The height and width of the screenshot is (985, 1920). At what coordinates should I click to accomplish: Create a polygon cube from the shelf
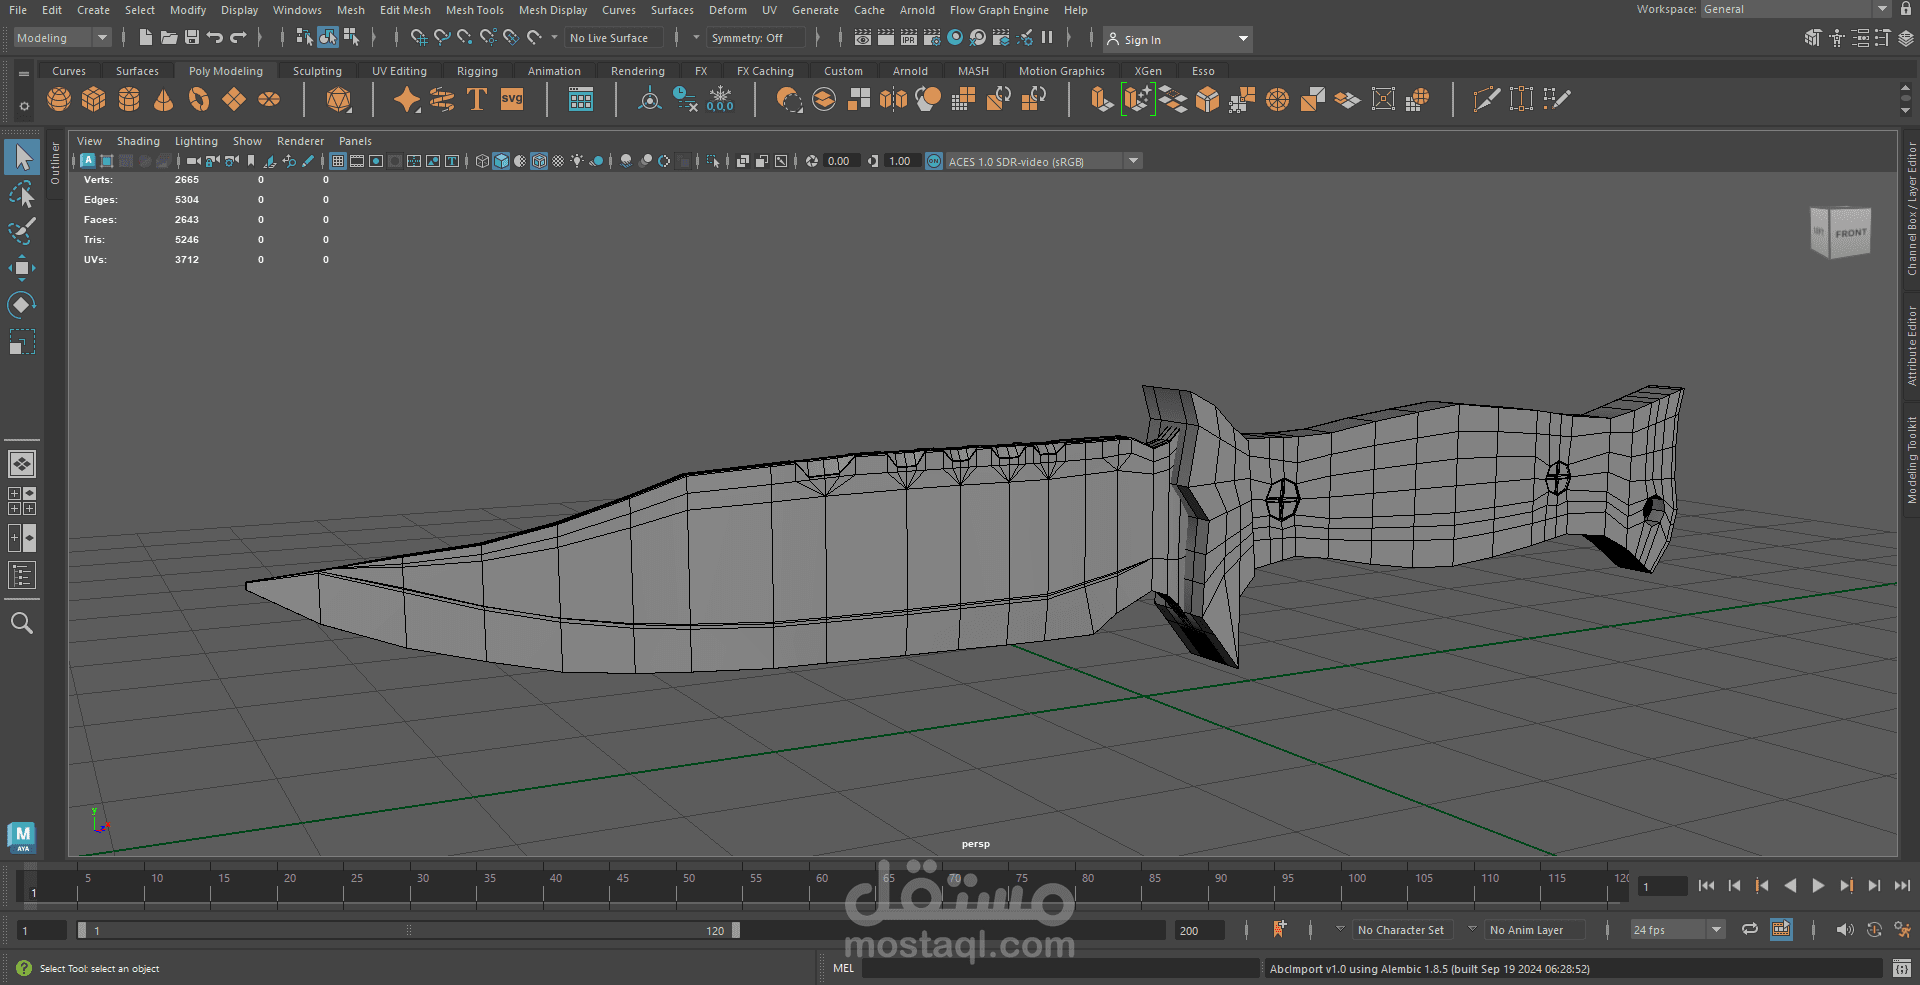[x=94, y=100]
